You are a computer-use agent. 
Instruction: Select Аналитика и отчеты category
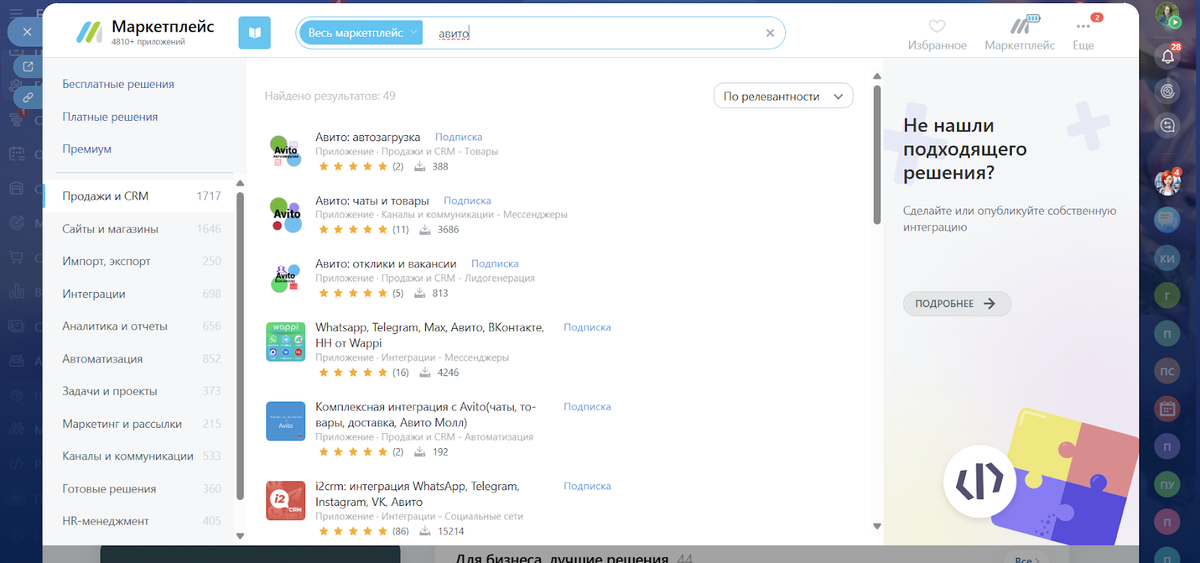pos(139,326)
